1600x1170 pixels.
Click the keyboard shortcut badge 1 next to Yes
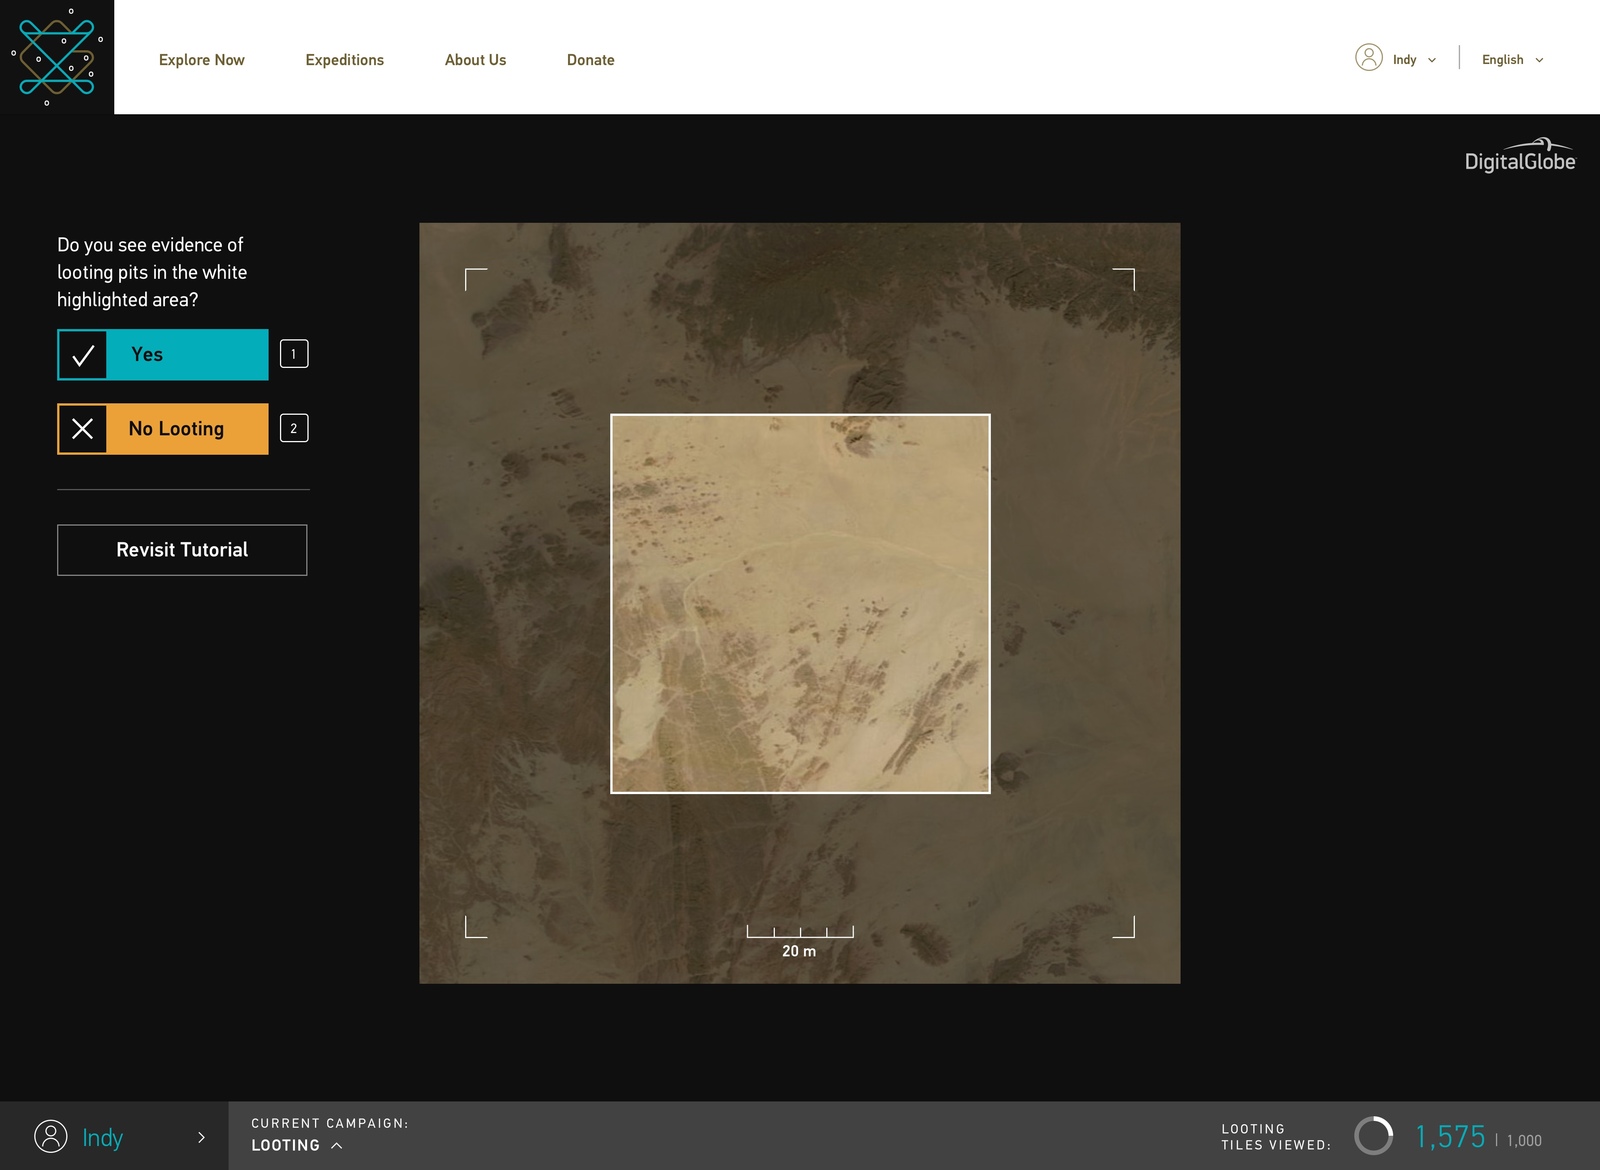[293, 353]
